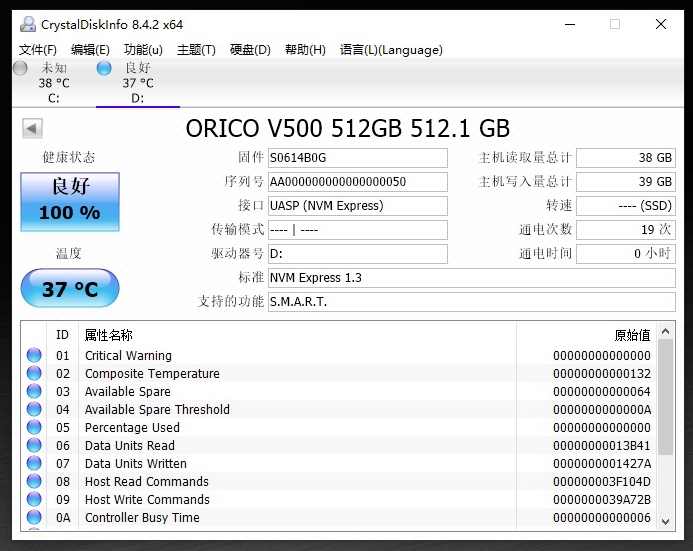This screenshot has height=551, width=693.
Task: Click the ID column header
Action: [x=62, y=335]
